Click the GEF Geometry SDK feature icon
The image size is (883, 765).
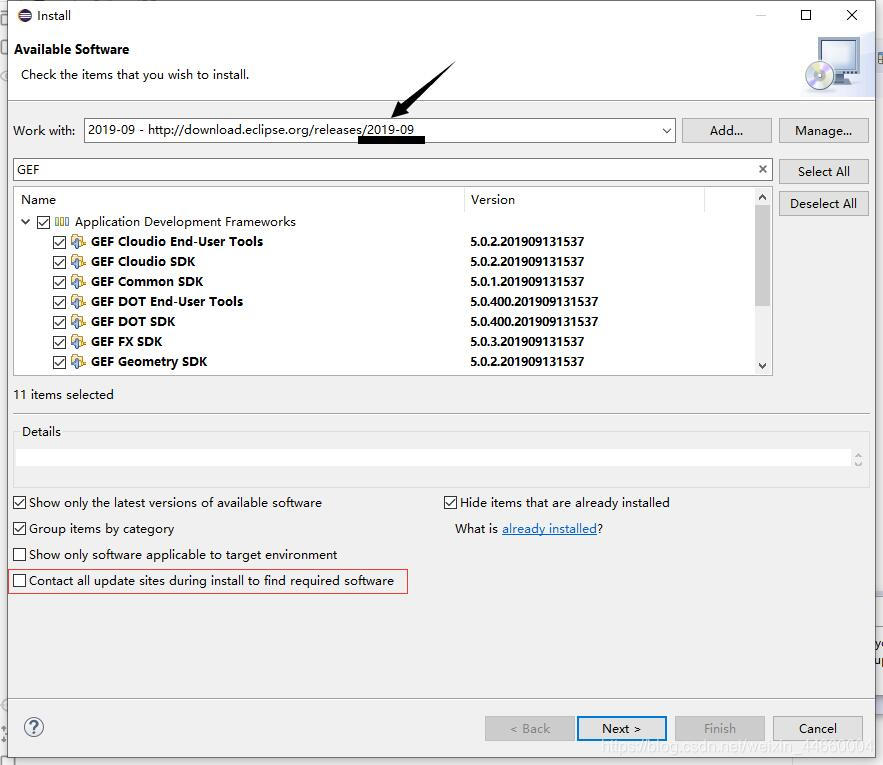pos(78,361)
